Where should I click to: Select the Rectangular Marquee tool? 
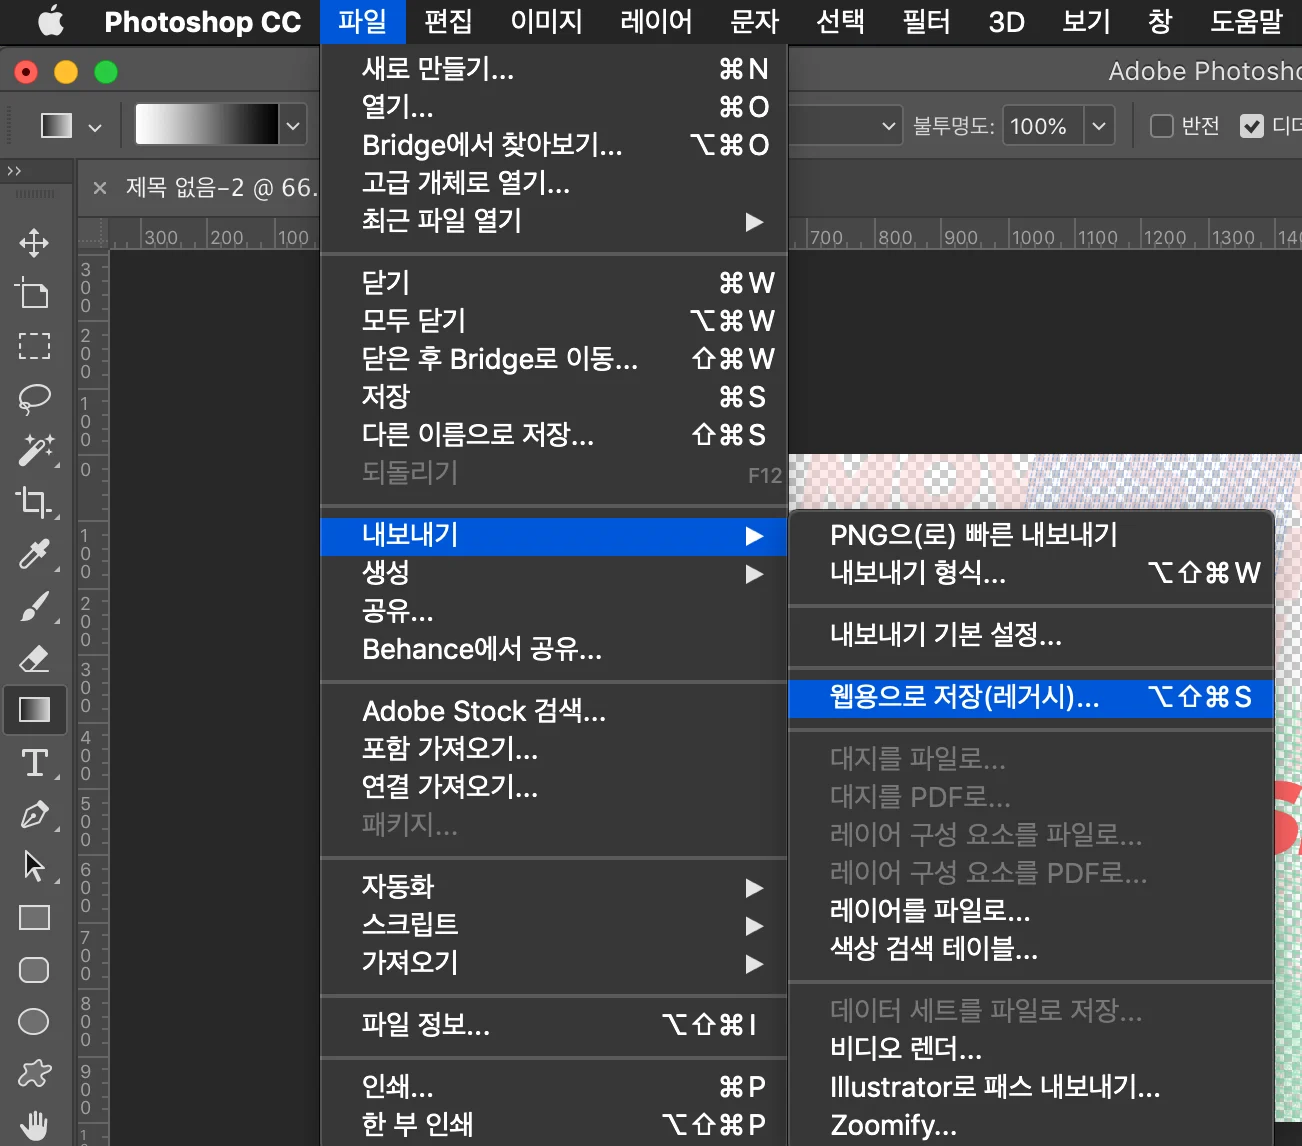pyautogui.click(x=34, y=346)
